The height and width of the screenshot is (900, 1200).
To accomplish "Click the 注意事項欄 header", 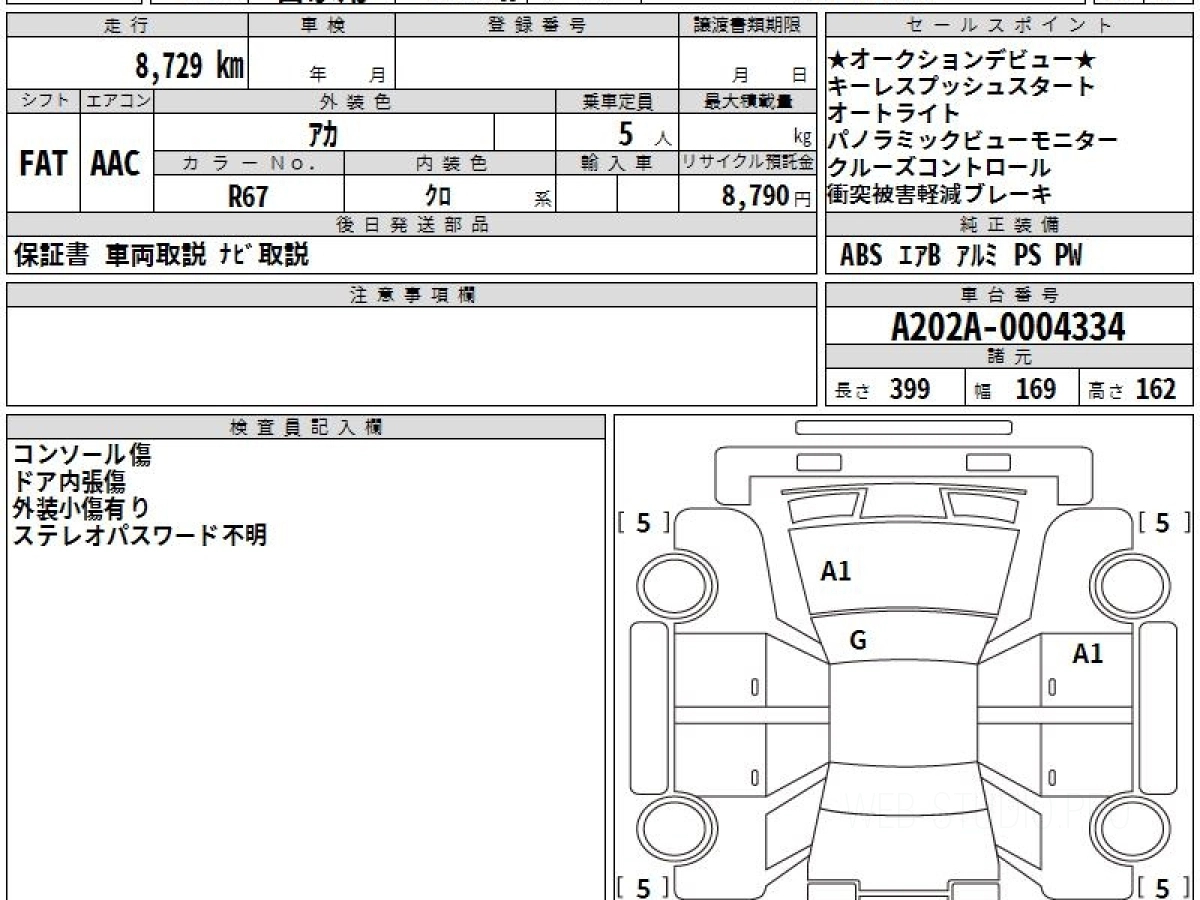I will tap(412, 294).
